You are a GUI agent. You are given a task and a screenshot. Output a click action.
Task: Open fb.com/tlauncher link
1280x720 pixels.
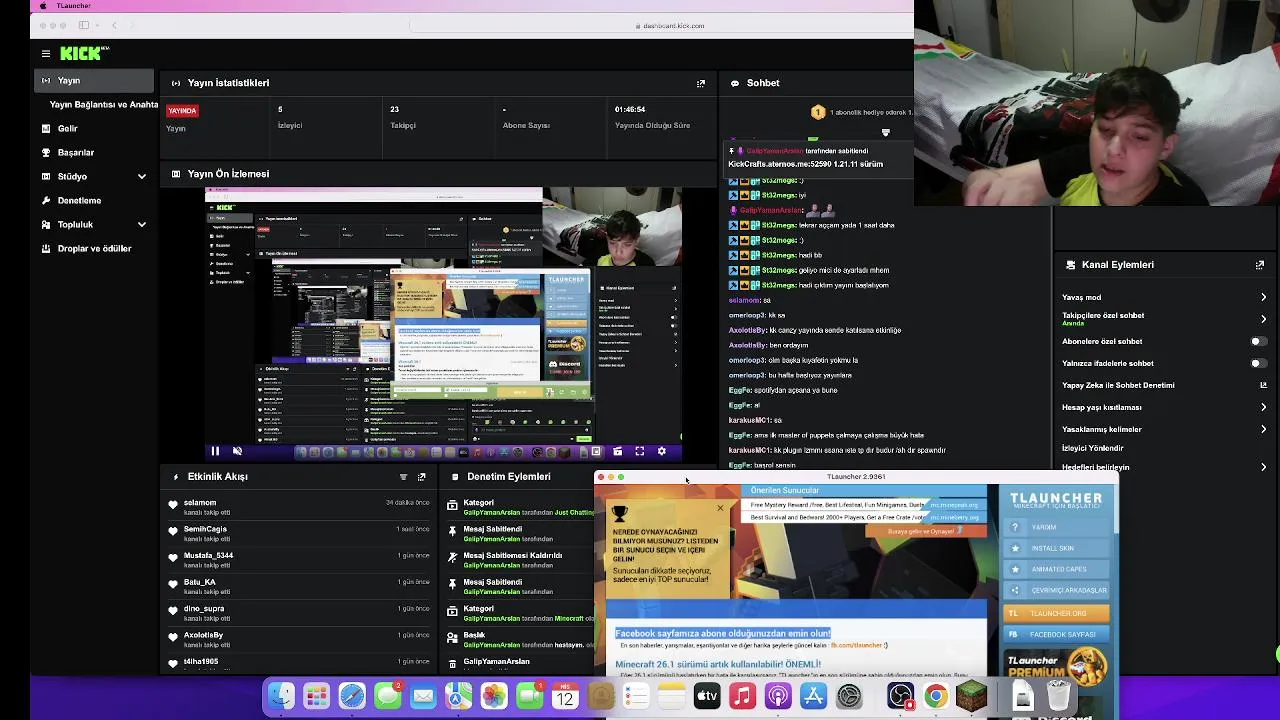[856, 646]
